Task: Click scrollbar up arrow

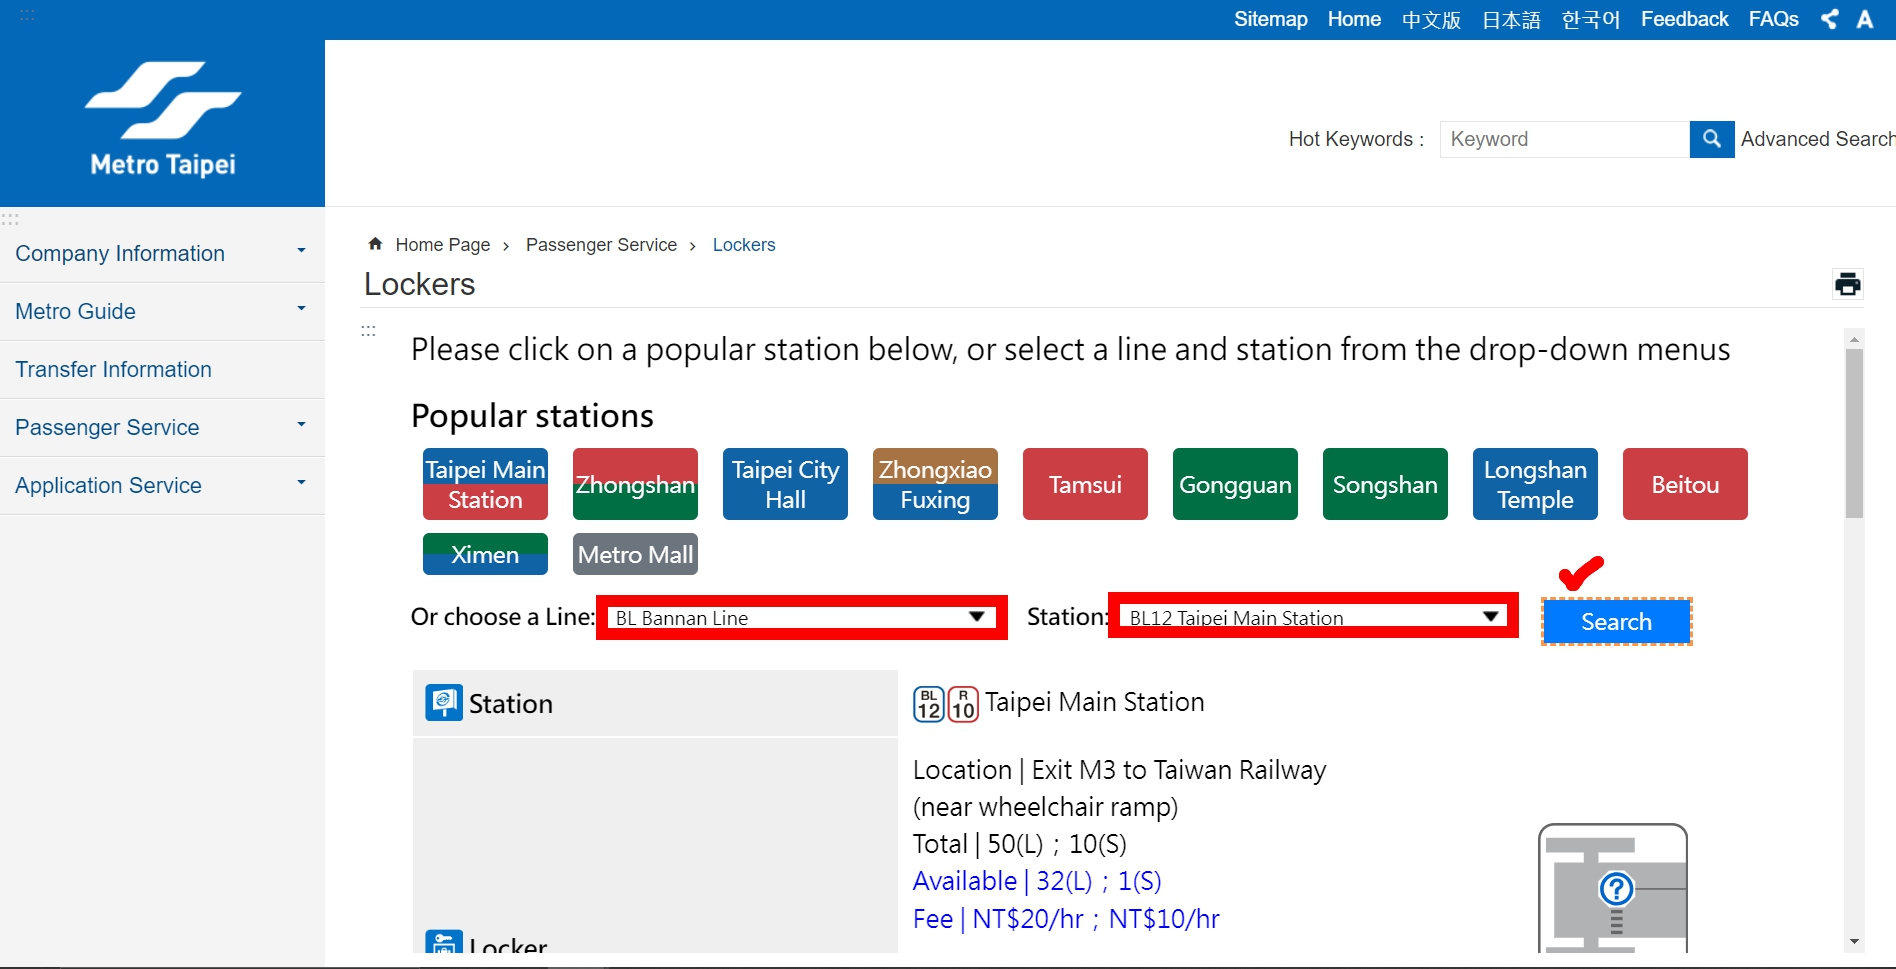Action: [1854, 339]
